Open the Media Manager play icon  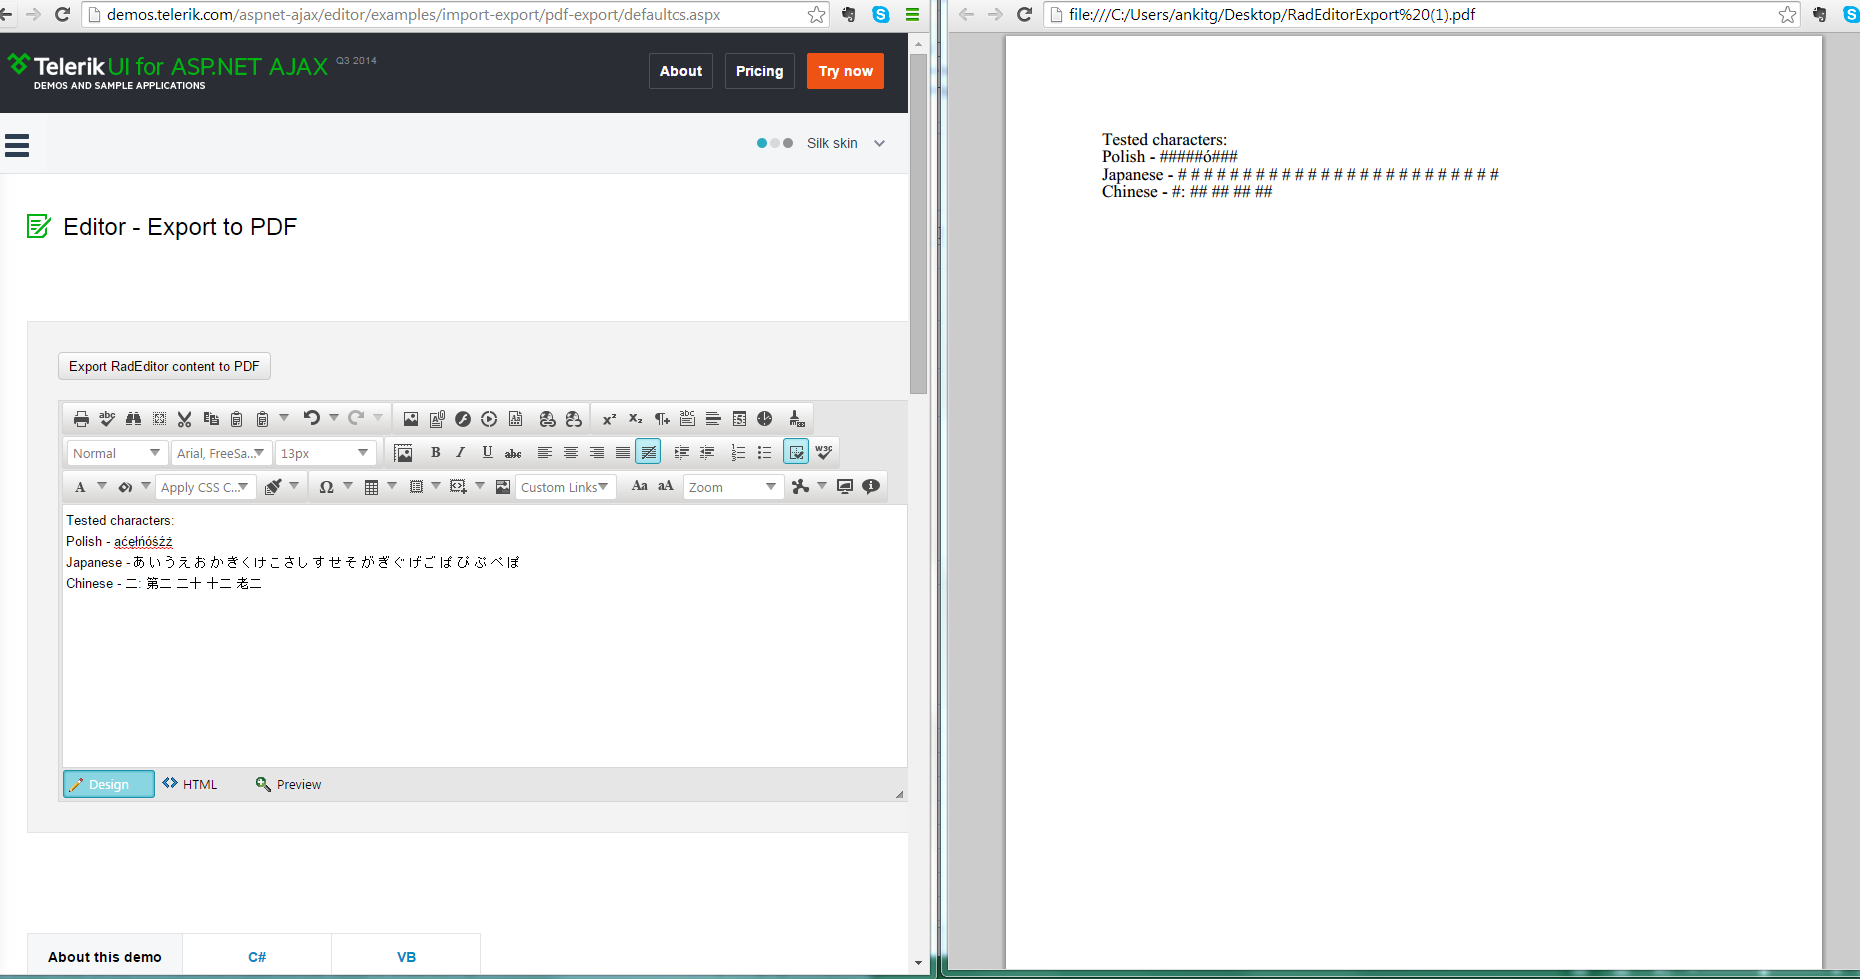489,419
